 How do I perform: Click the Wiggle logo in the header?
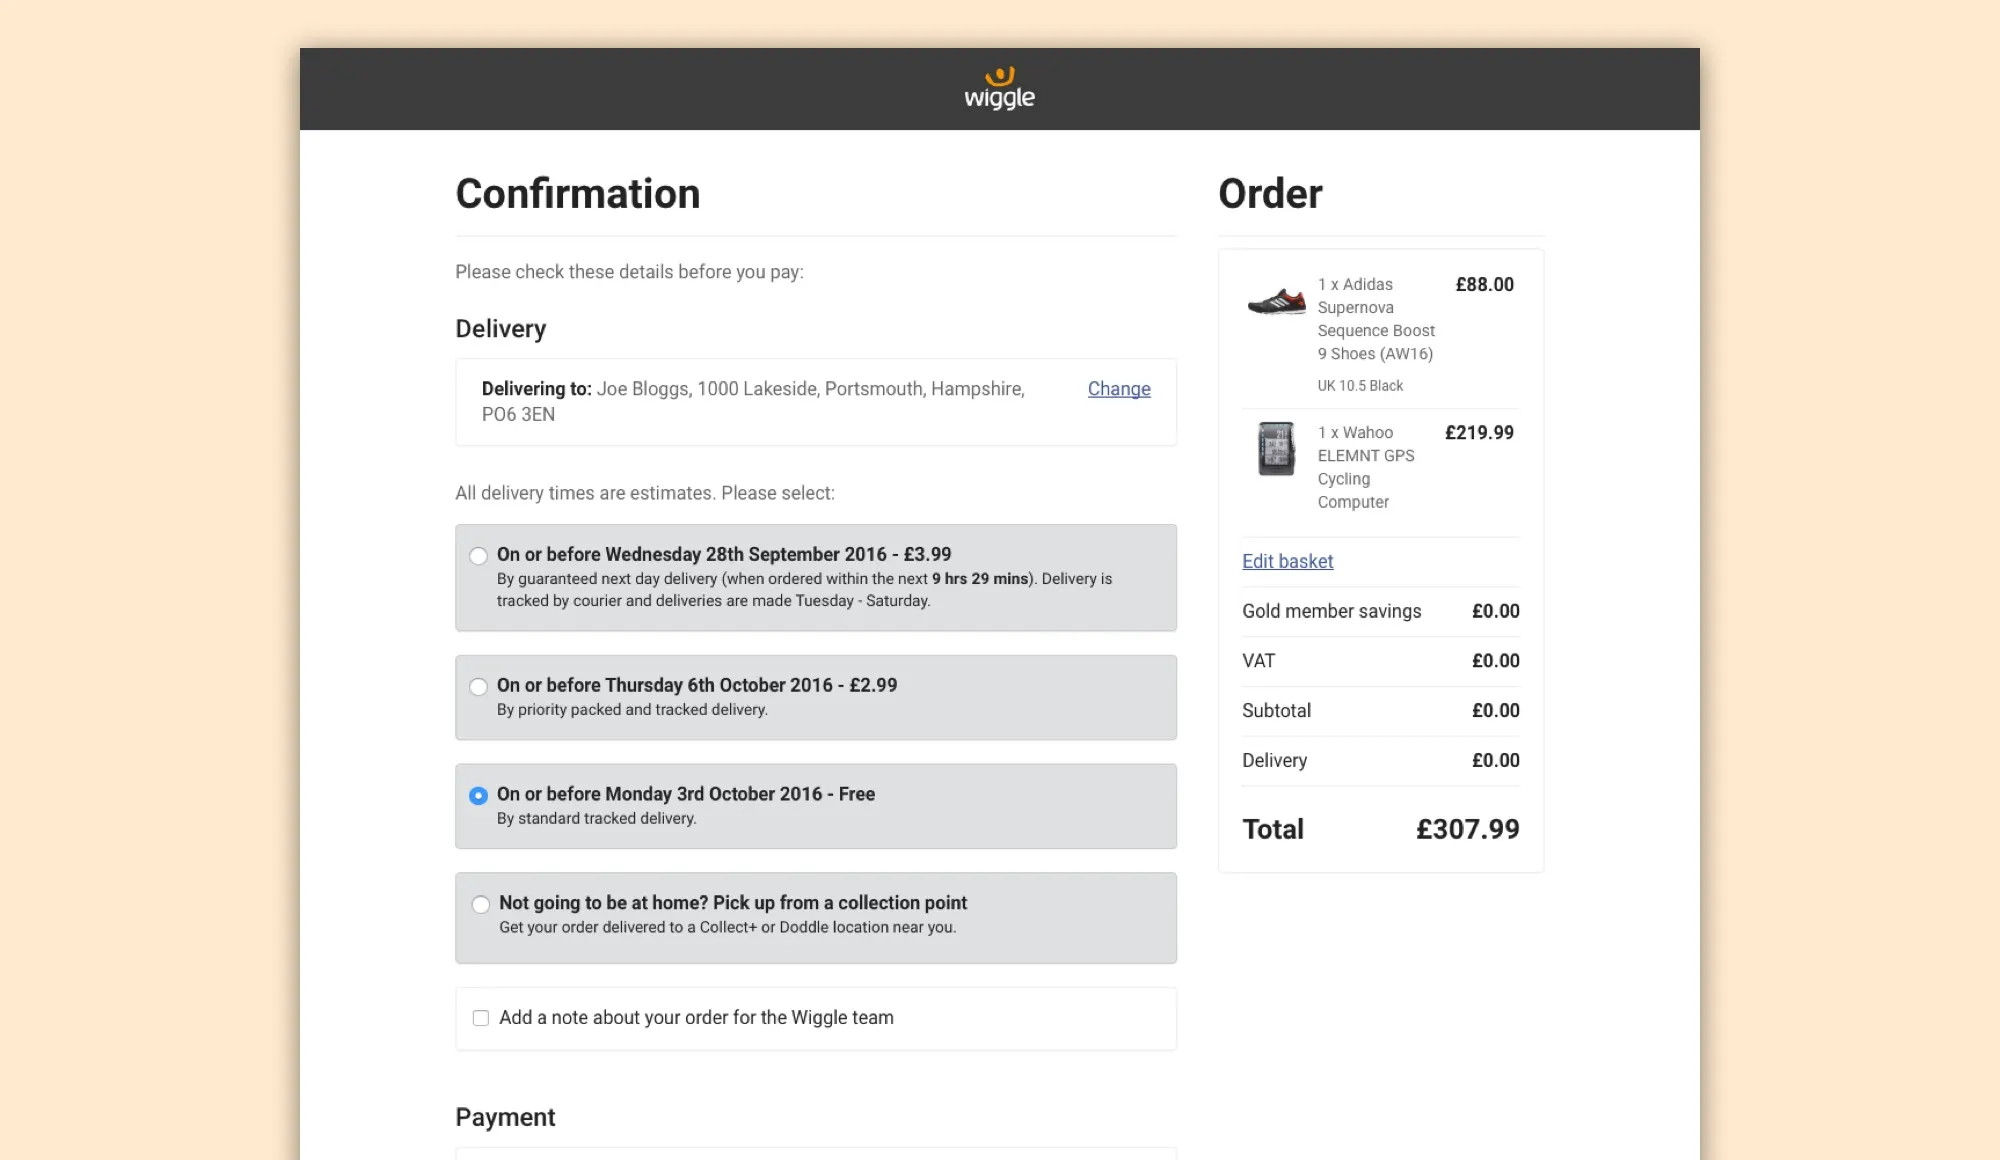pos(999,89)
